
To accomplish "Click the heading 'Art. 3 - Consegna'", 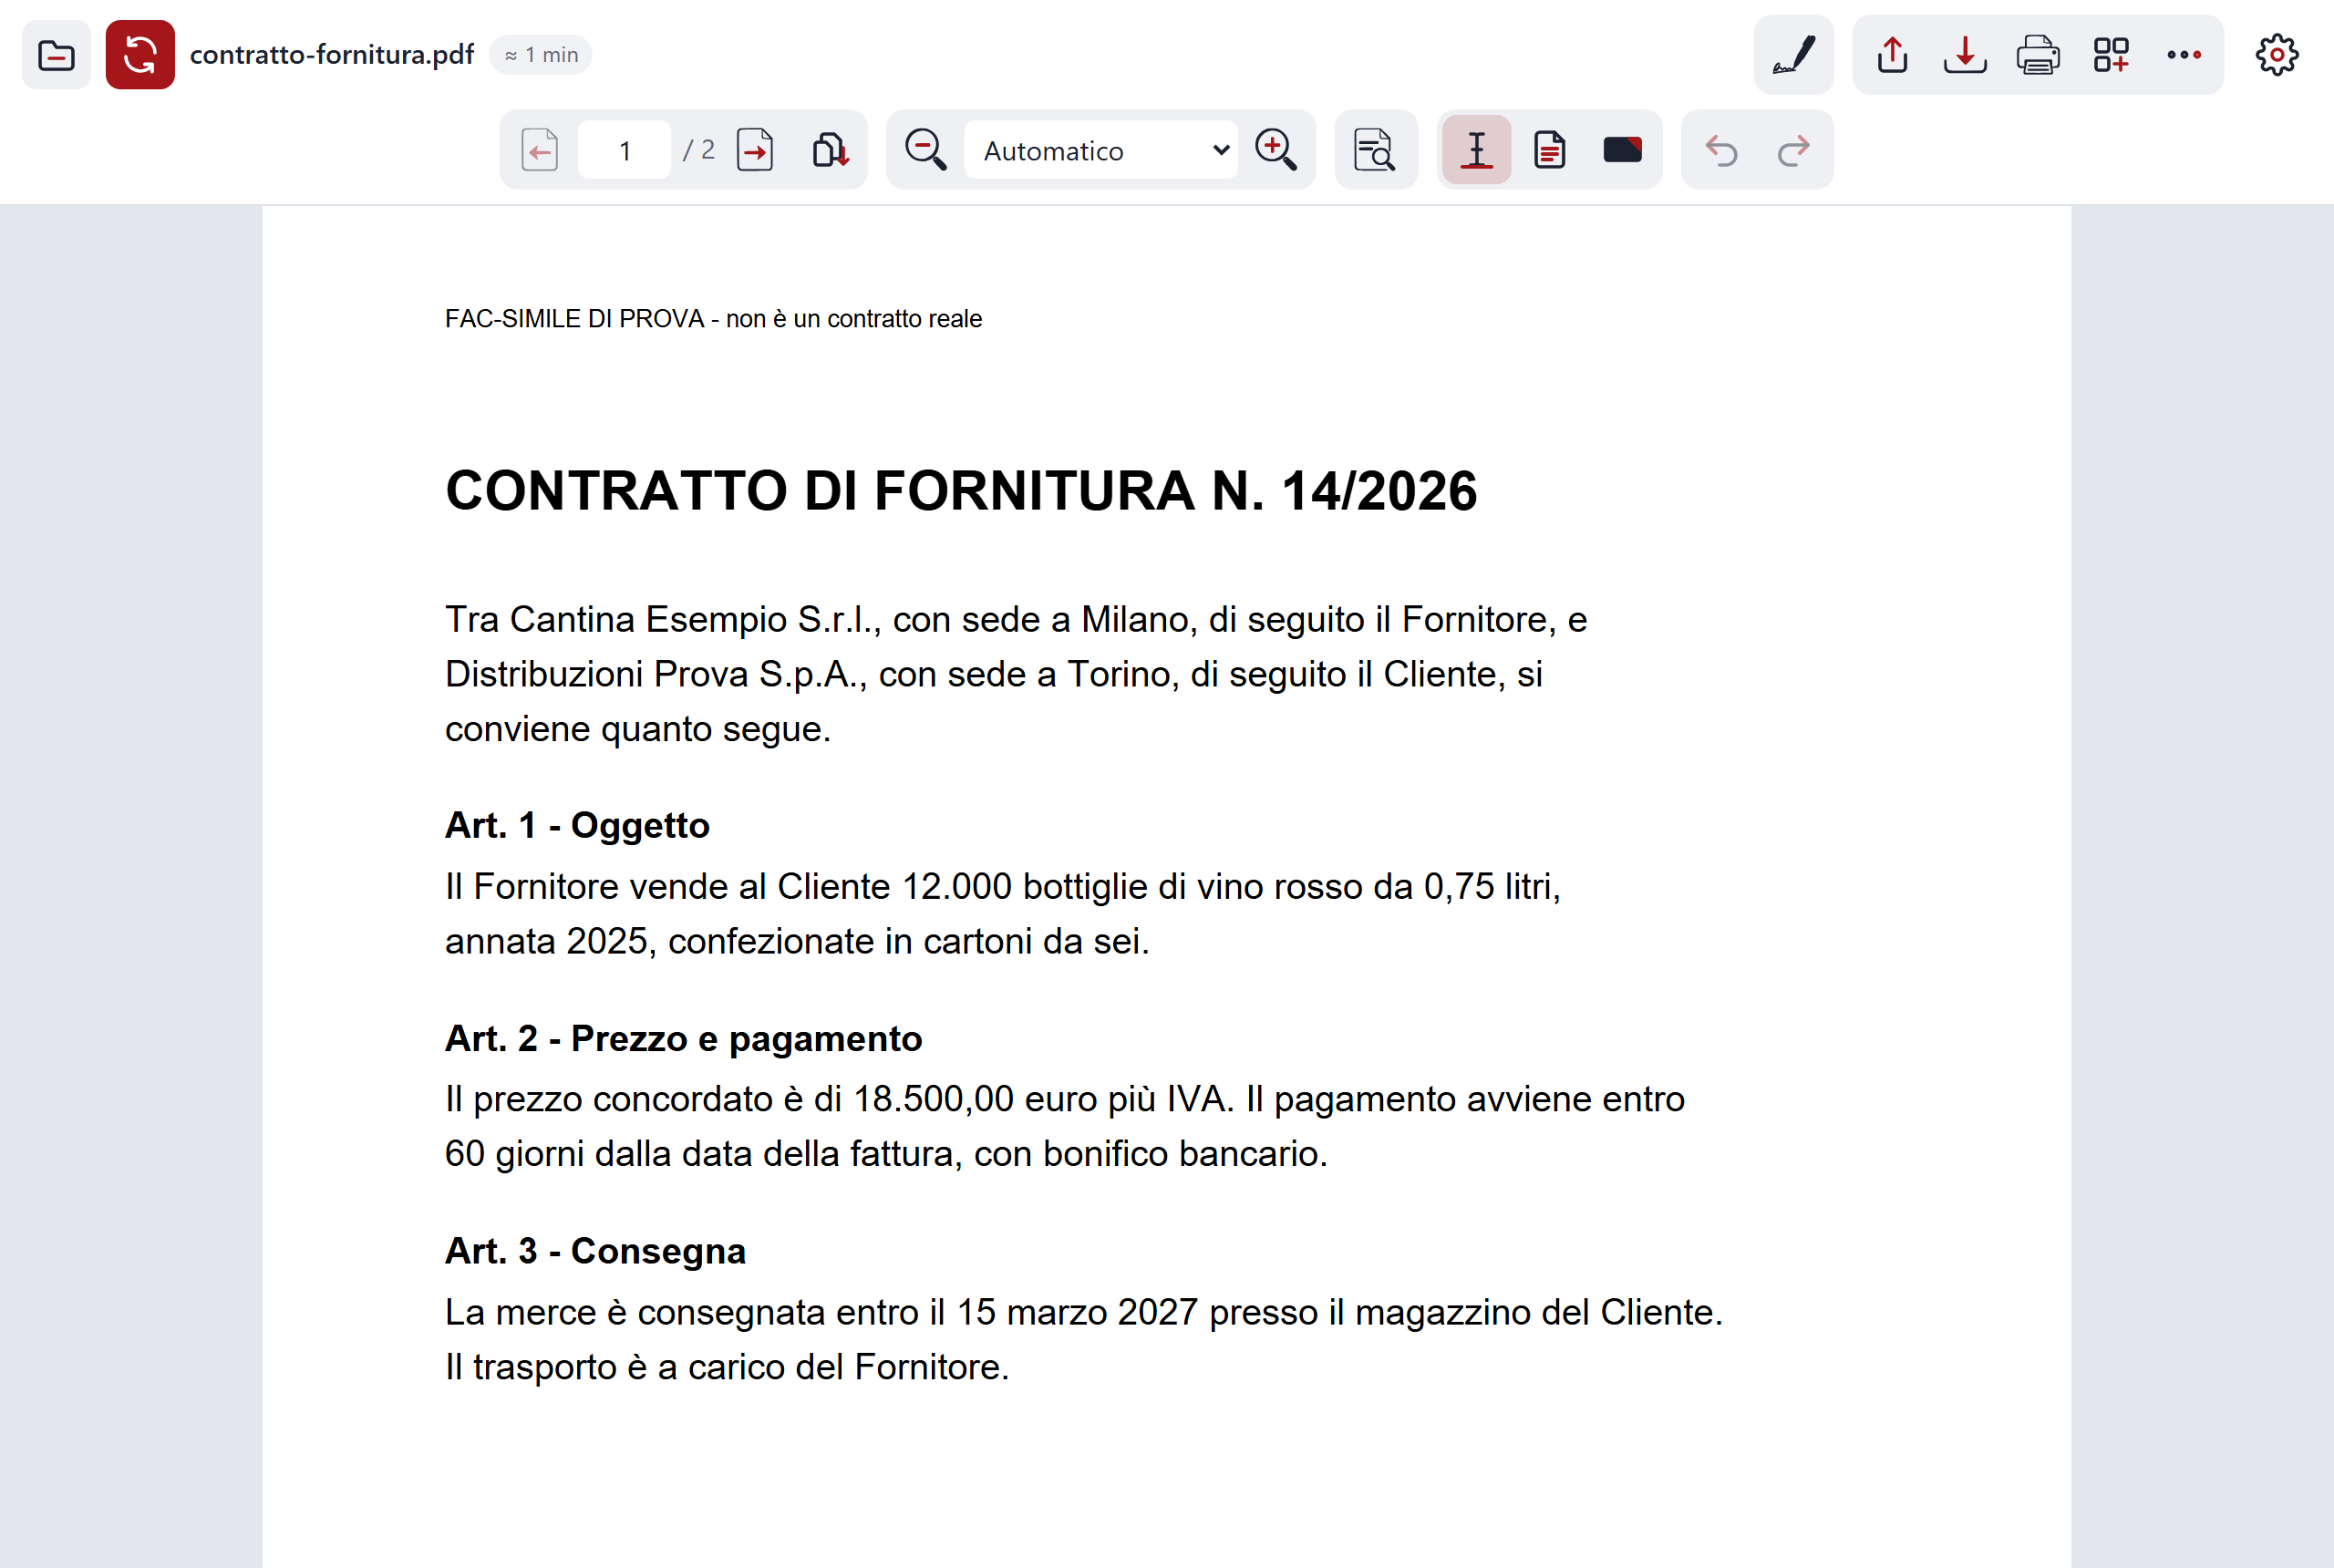I will coord(595,1251).
